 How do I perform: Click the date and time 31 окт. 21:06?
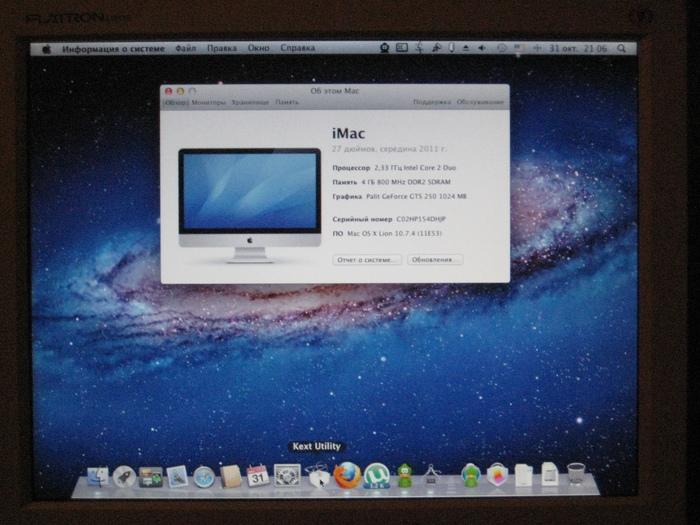coord(578,48)
